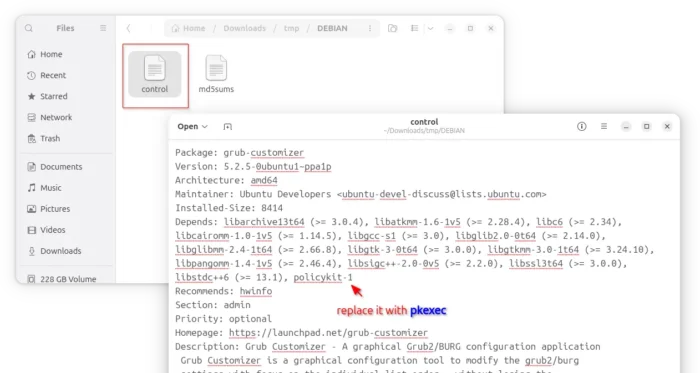Click the ubuntu-devel-discuss email address text
The height and width of the screenshot is (373, 700).
[441, 195]
